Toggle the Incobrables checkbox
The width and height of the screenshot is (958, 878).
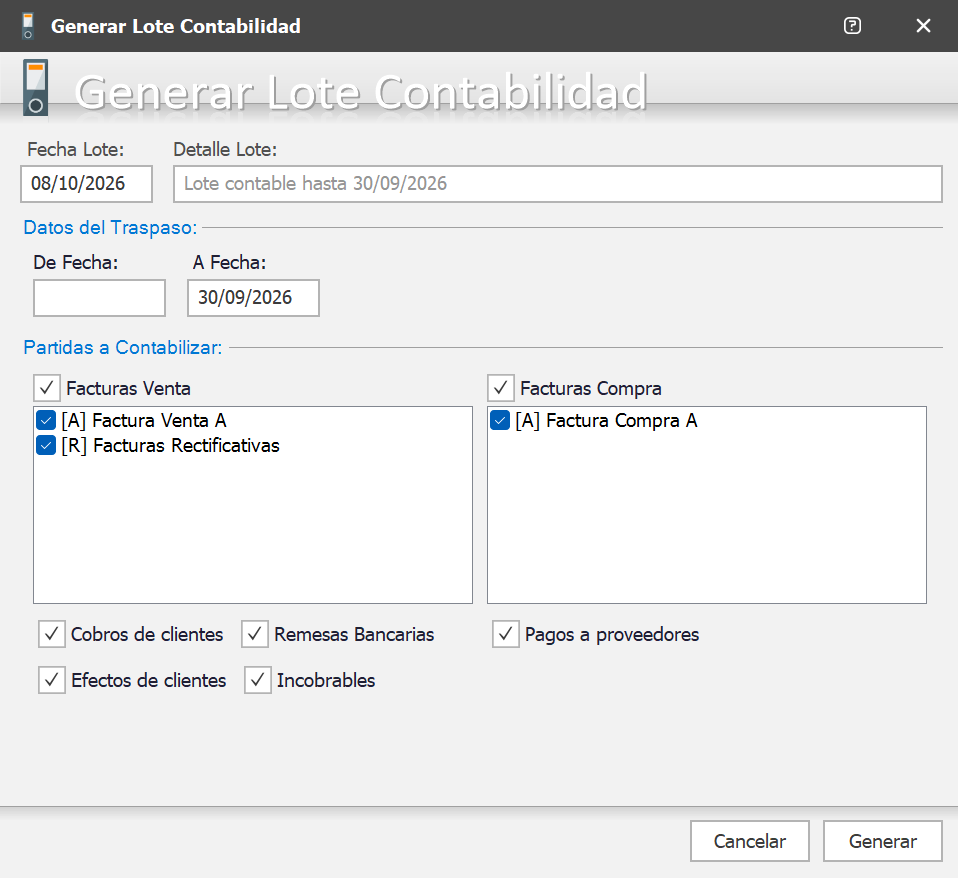(x=257, y=680)
